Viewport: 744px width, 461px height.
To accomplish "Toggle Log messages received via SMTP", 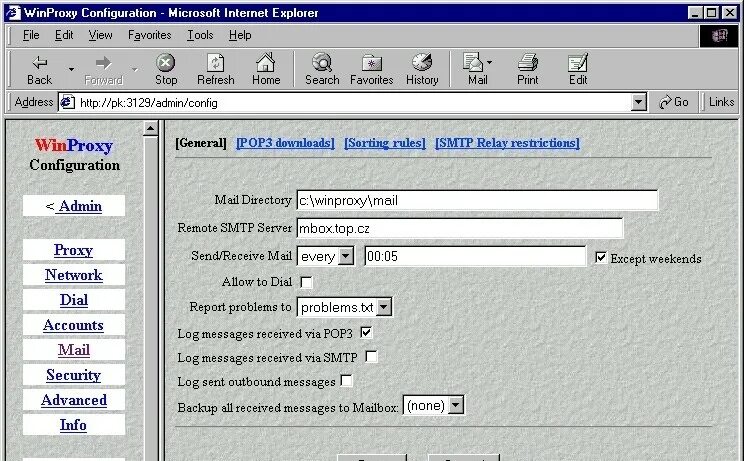I will (371, 357).
